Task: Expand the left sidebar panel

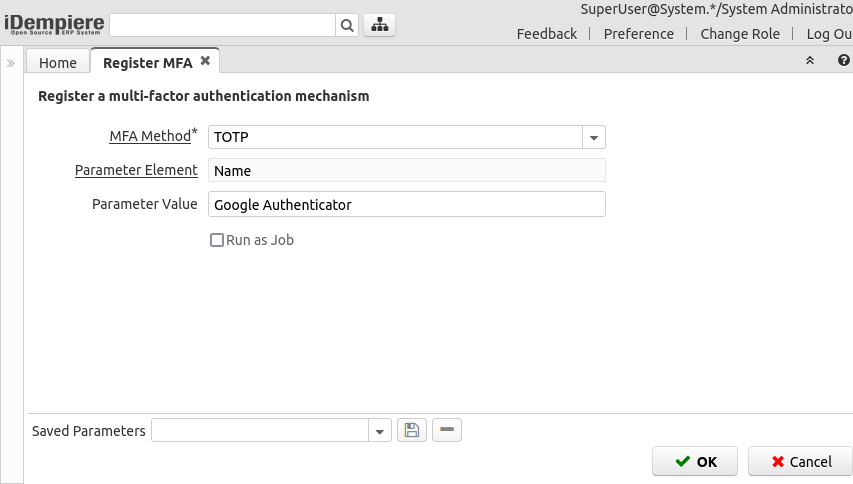Action: click(10, 63)
